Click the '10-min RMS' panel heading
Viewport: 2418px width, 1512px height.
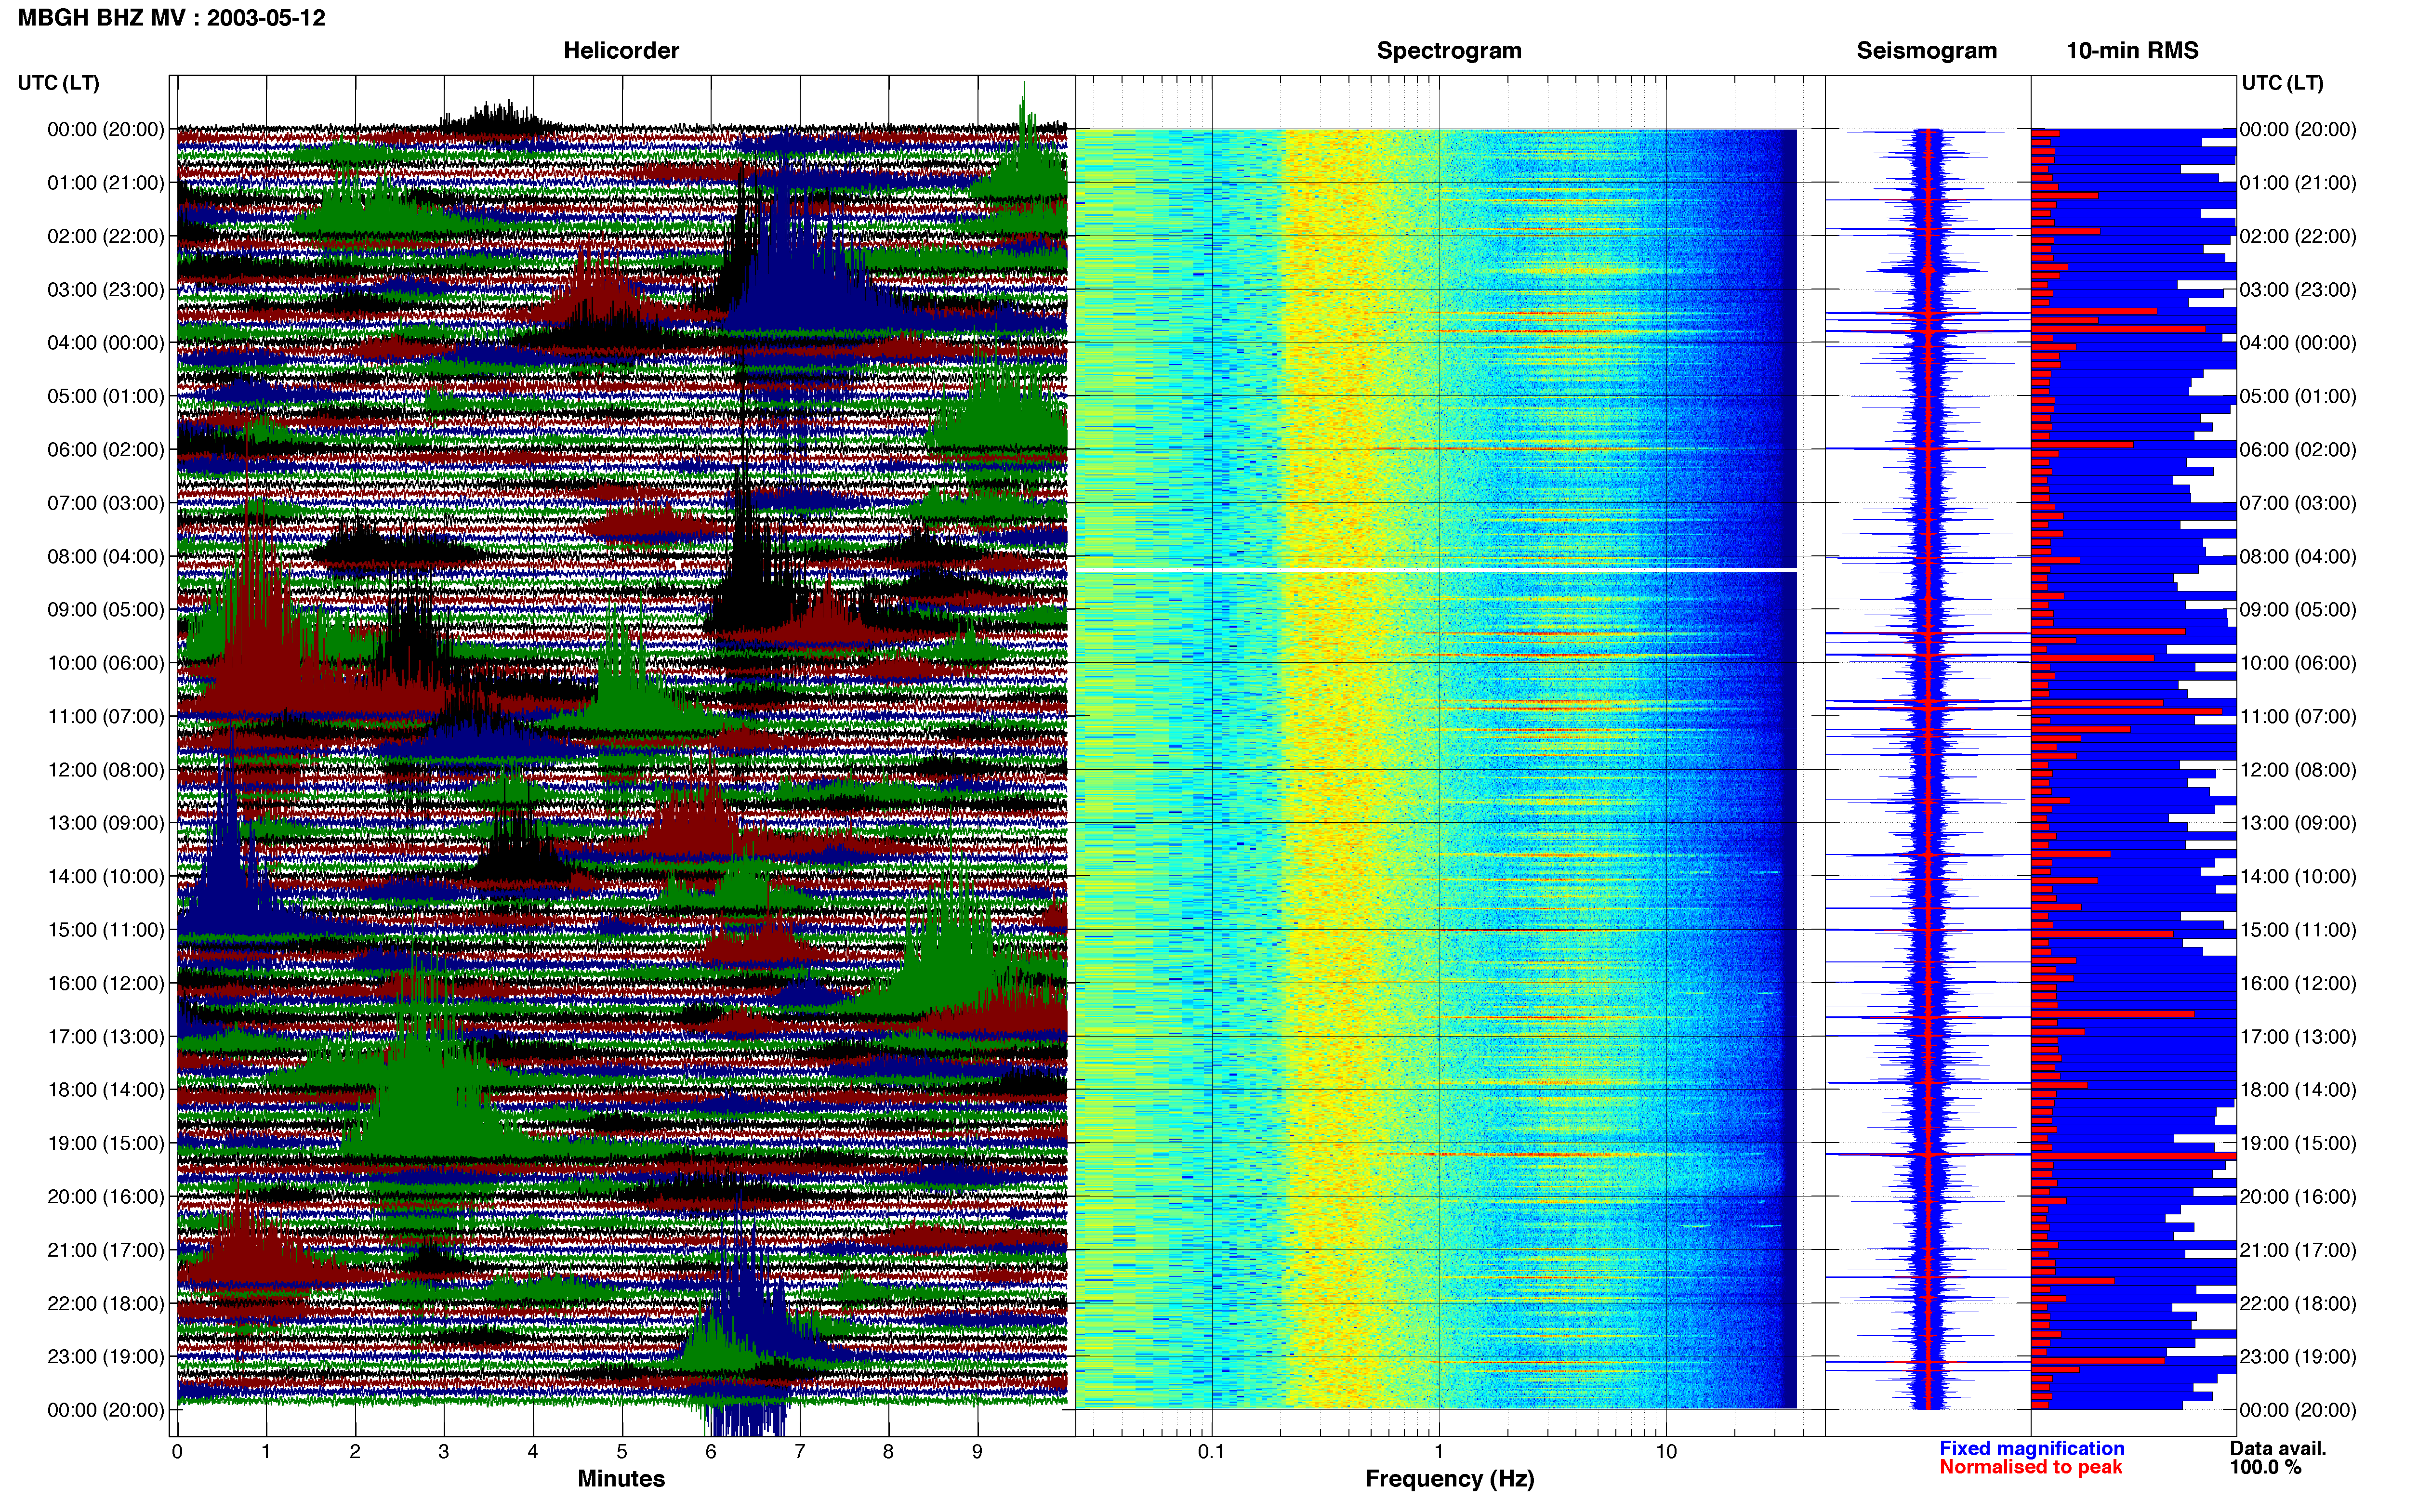[2131, 51]
